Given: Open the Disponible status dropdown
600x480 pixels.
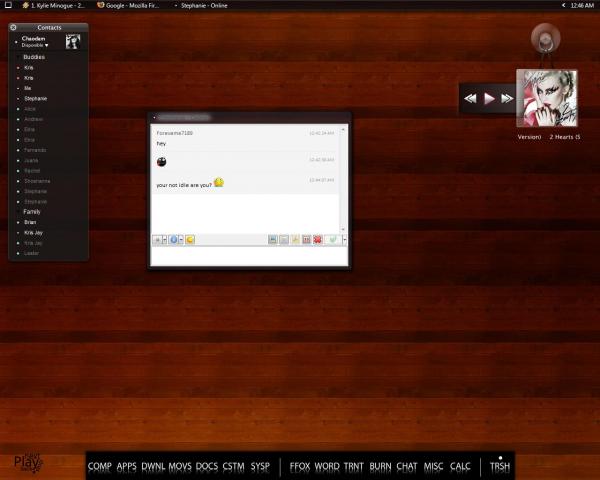Looking at the screenshot, I should click(35, 45).
